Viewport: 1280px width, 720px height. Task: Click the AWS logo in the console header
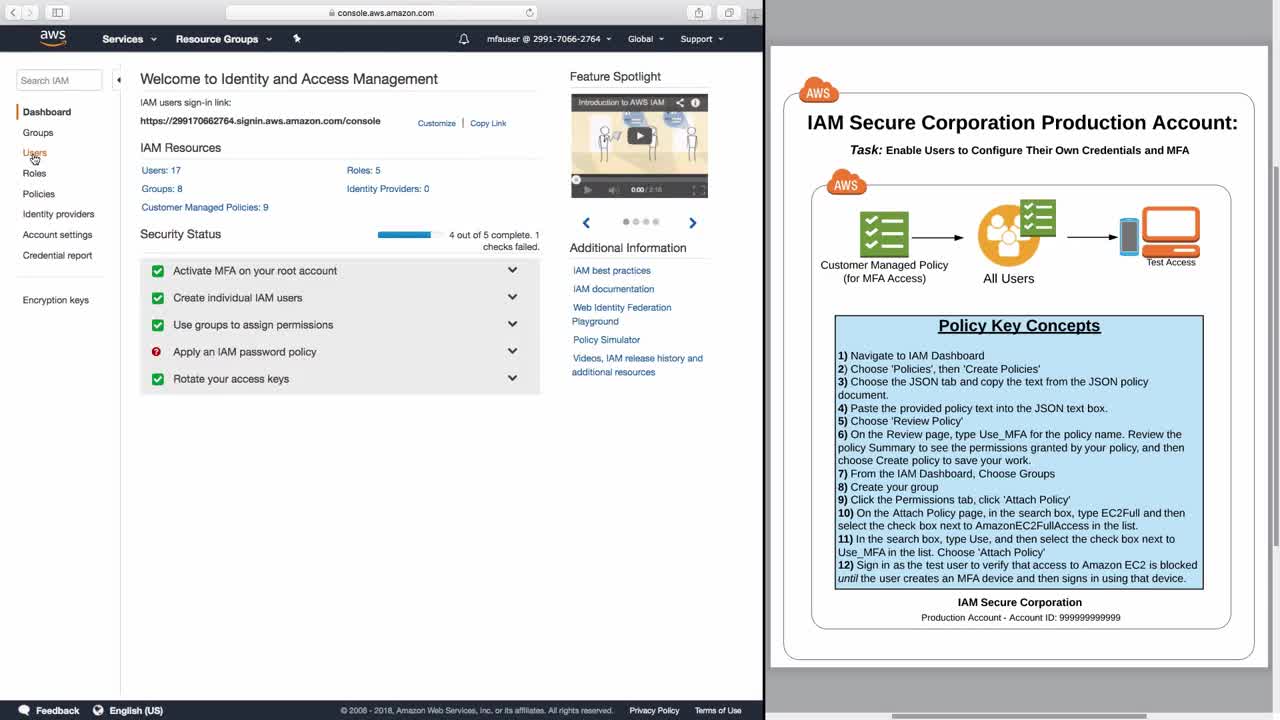coord(53,38)
